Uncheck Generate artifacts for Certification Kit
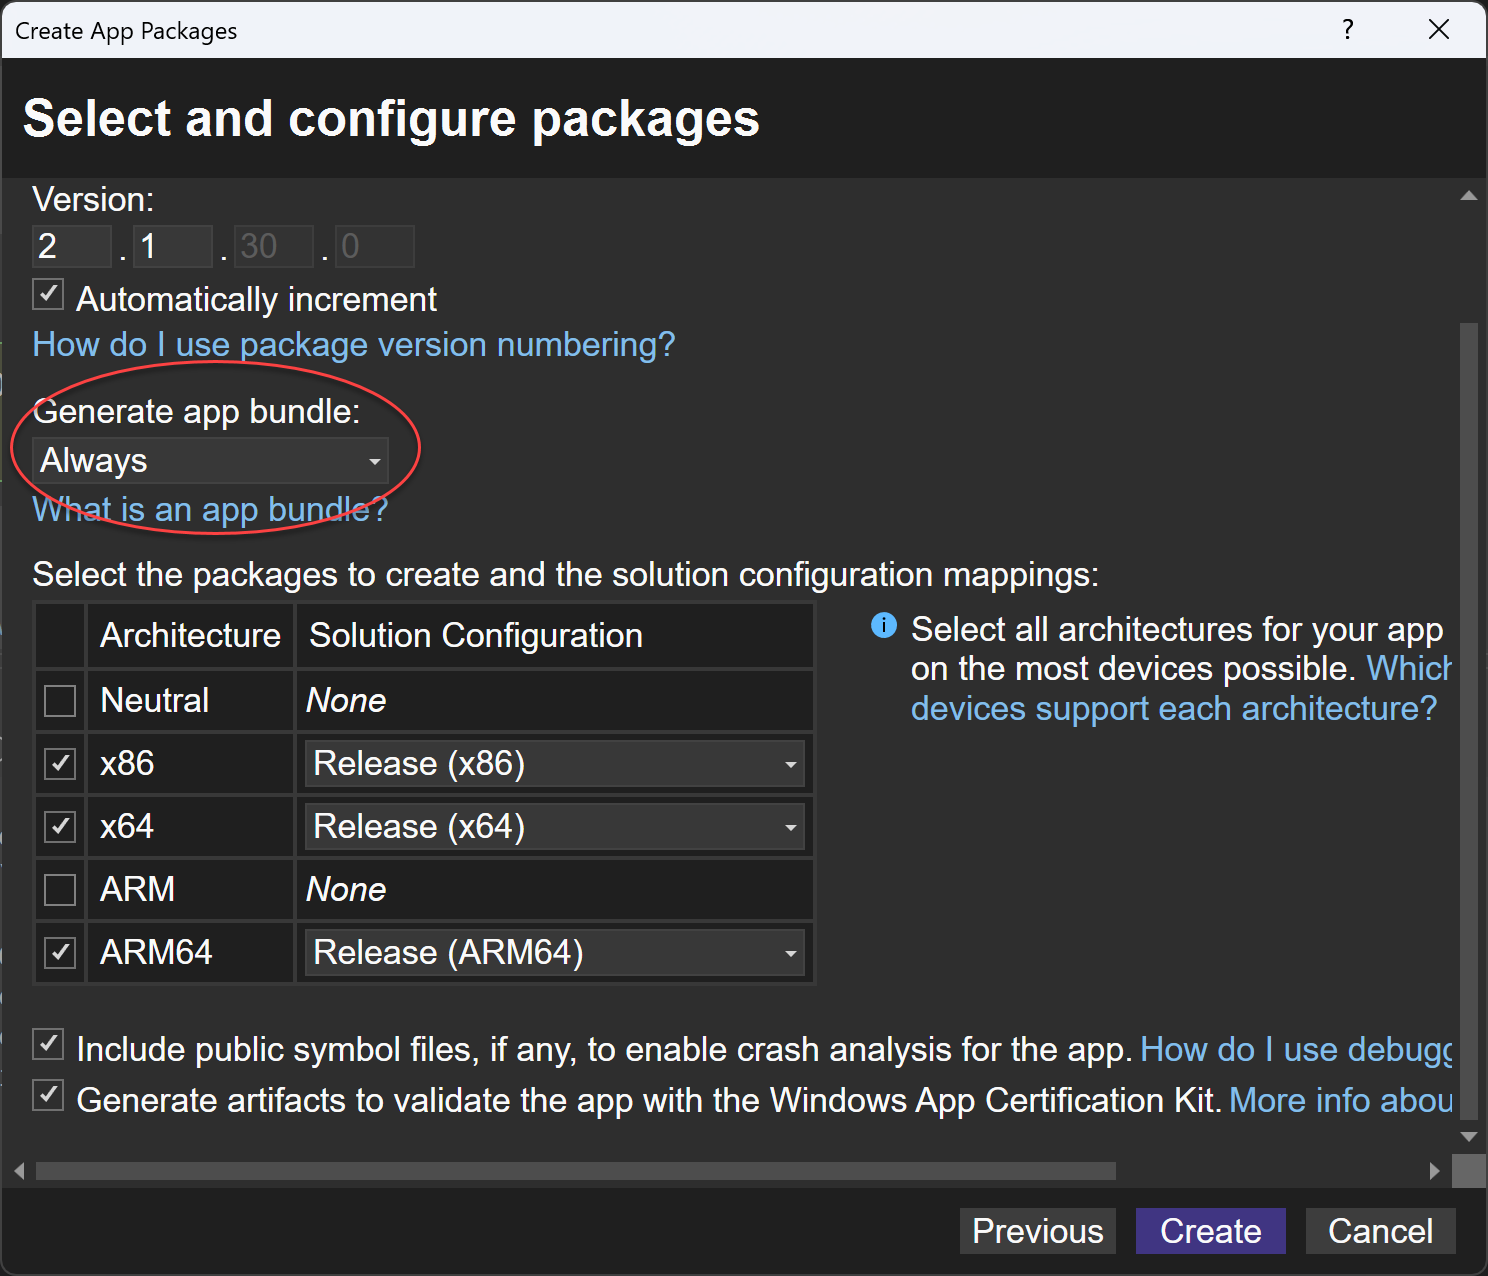 (x=47, y=1095)
